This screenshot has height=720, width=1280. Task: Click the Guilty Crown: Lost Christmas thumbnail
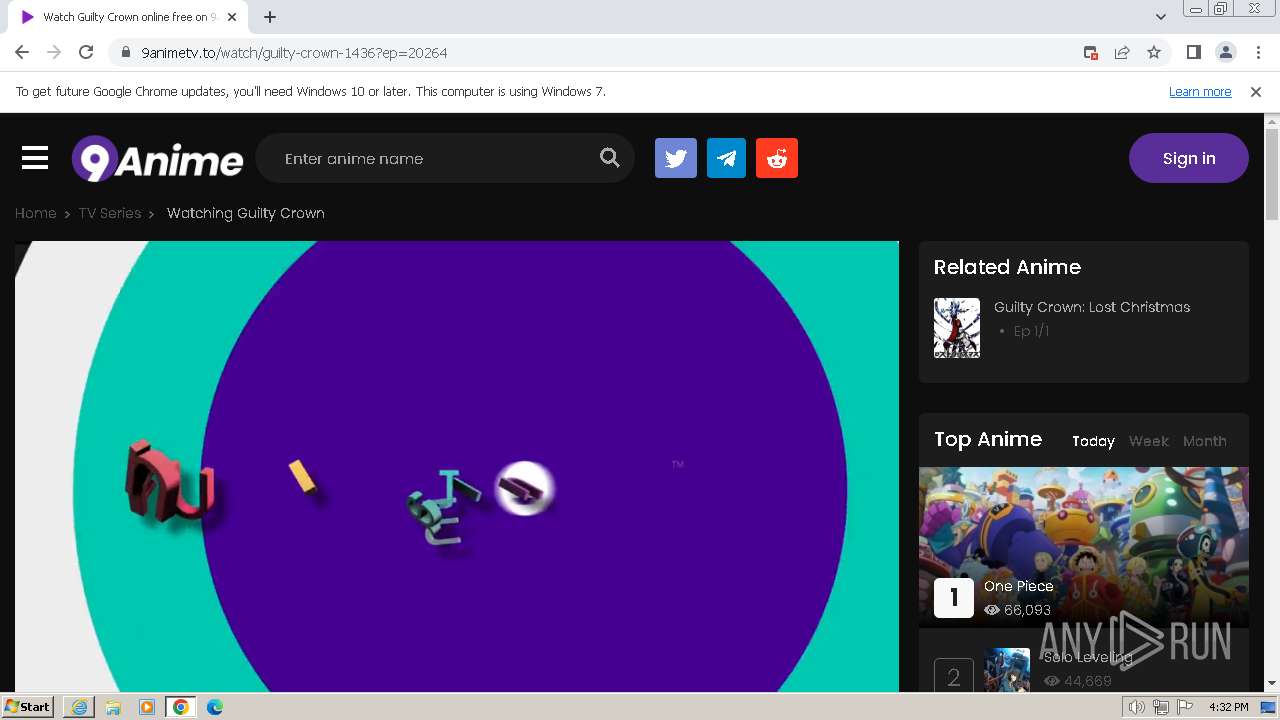(x=957, y=328)
